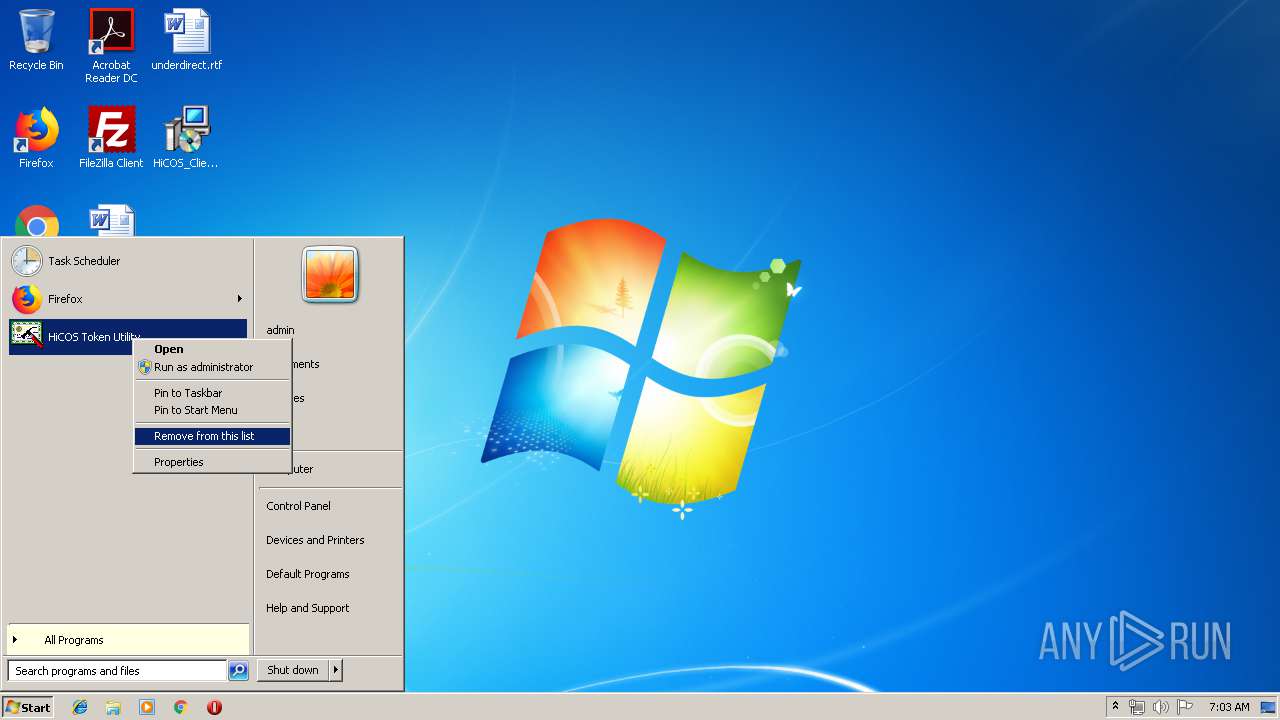Click the Shut down button
The image size is (1280, 720).
[x=293, y=670]
